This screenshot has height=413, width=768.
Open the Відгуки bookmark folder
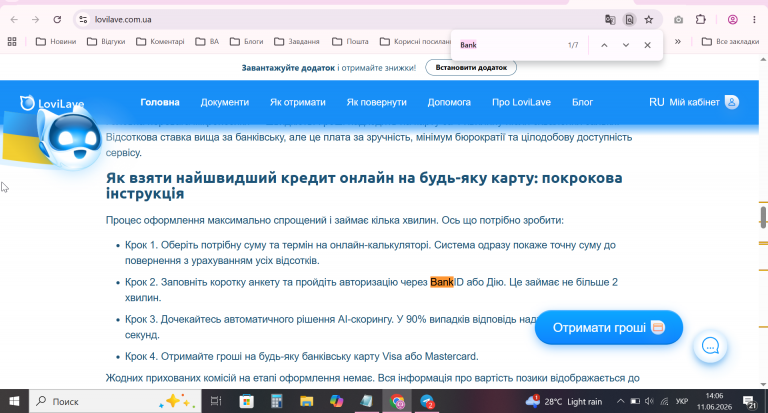pyautogui.click(x=106, y=42)
